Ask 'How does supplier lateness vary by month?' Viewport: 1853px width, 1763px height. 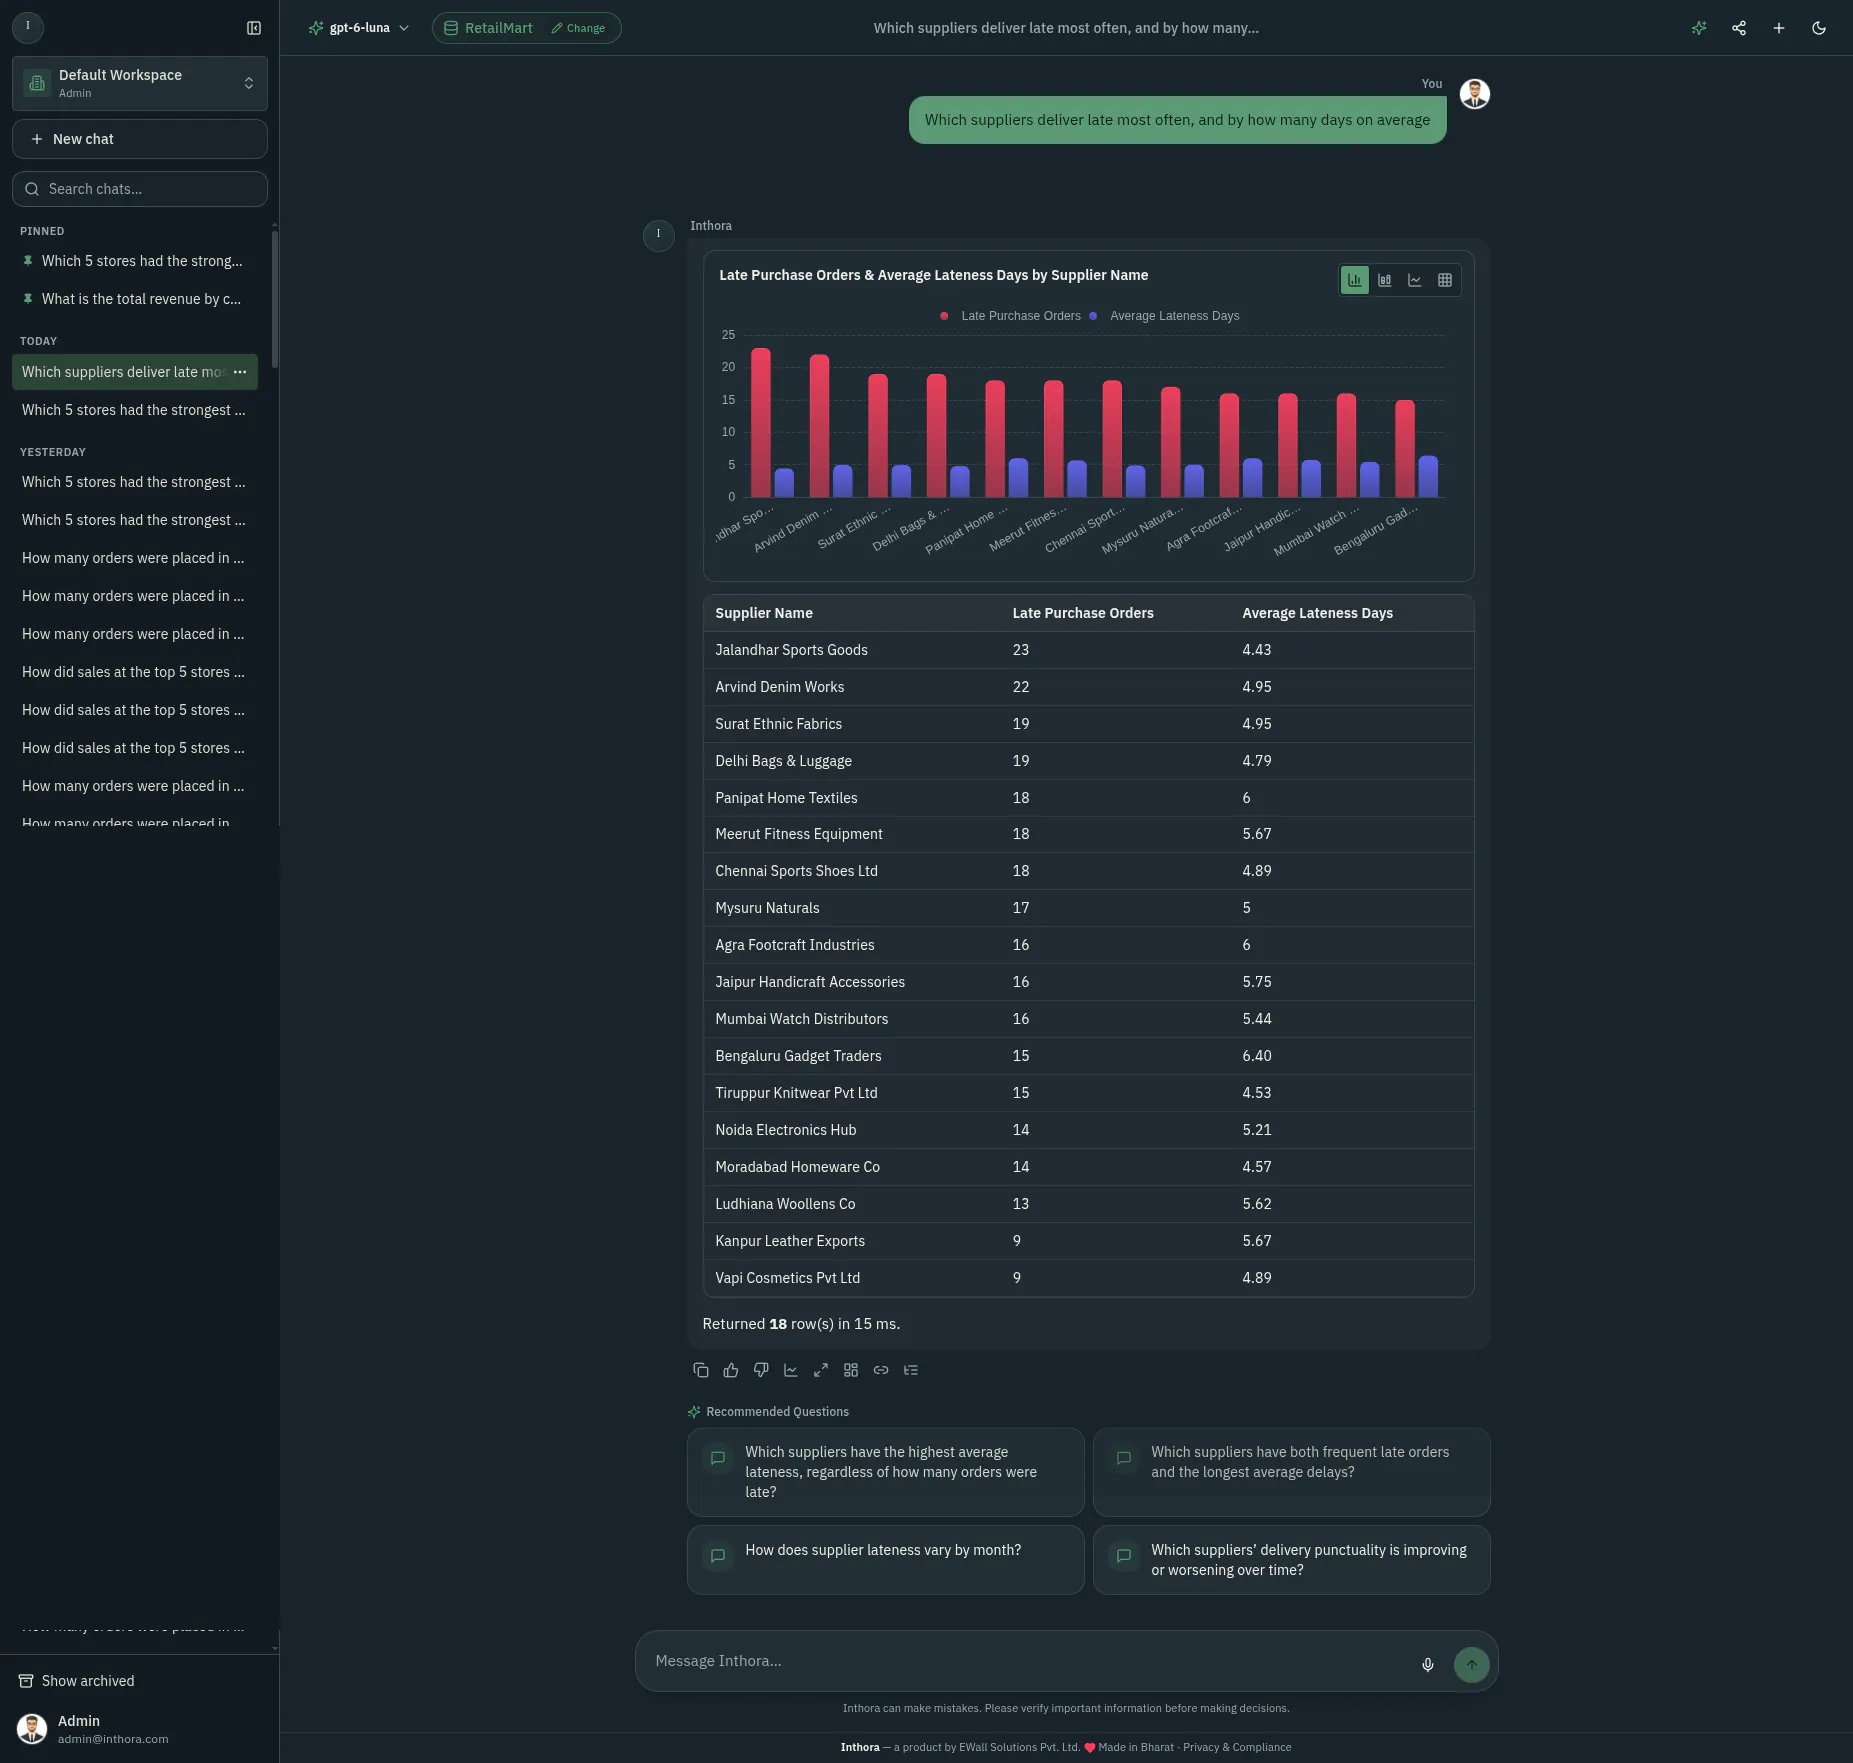886,1560
